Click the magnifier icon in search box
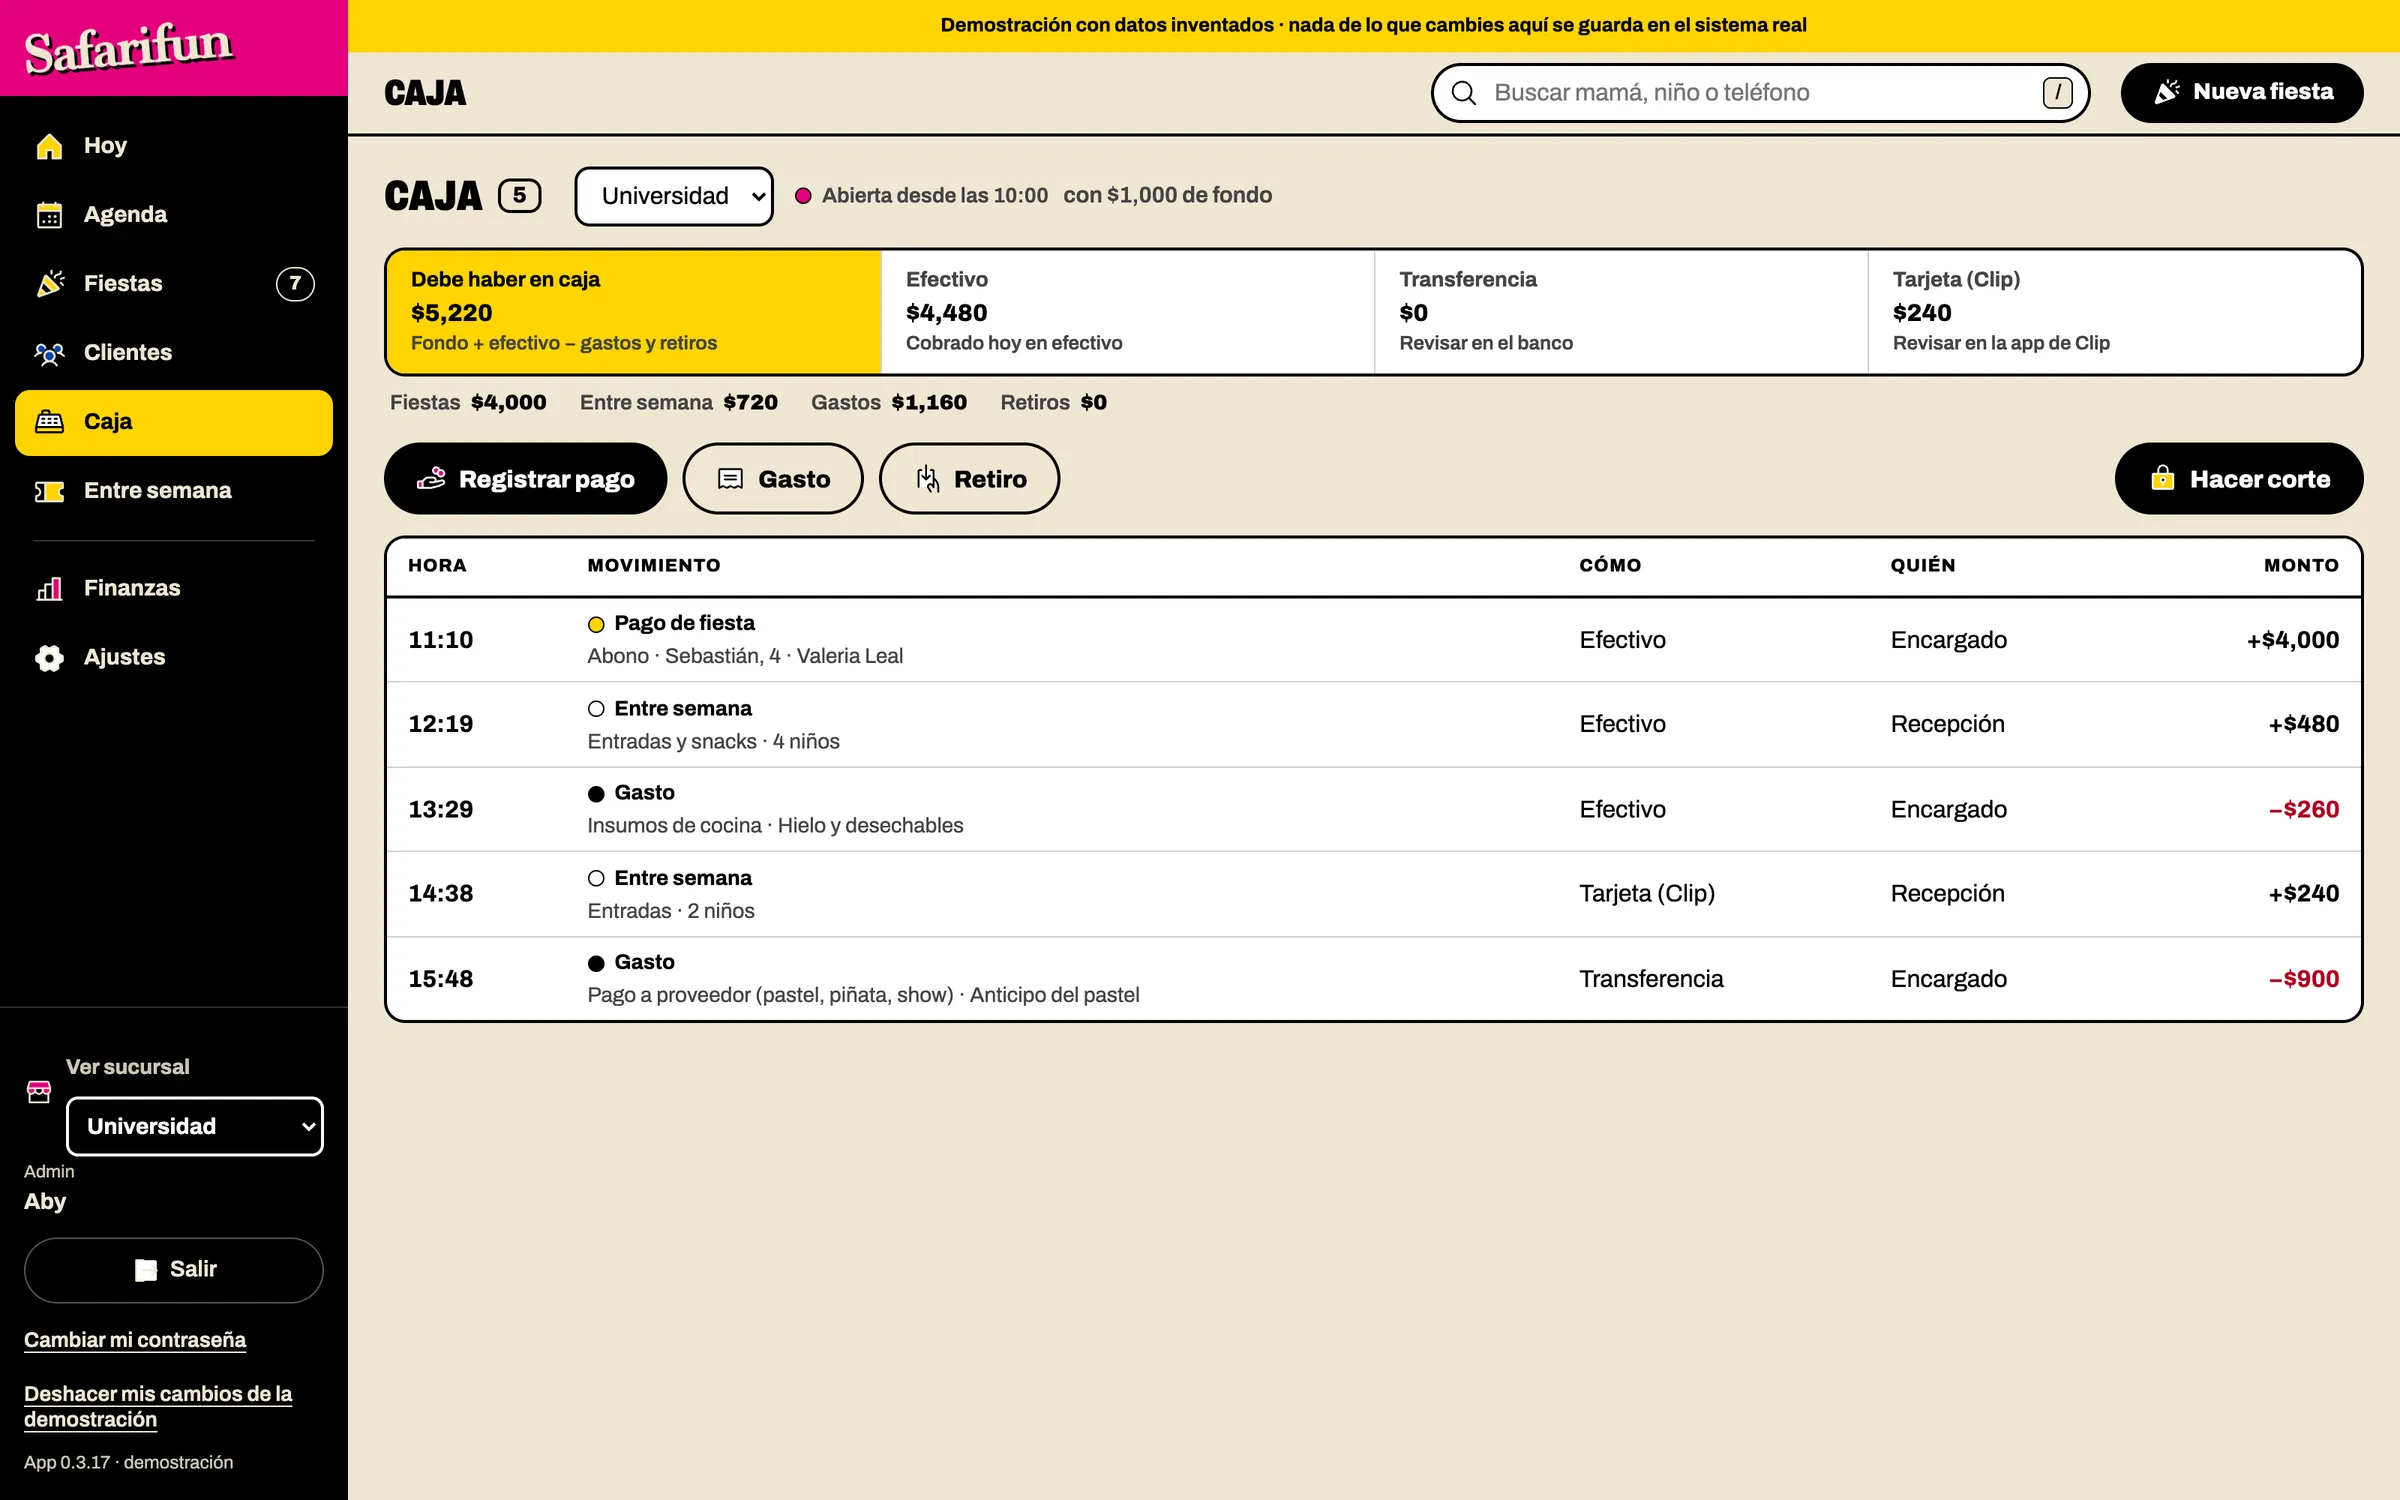This screenshot has width=2400, height=1500. pyautogui.click(x=1463, y=93)
